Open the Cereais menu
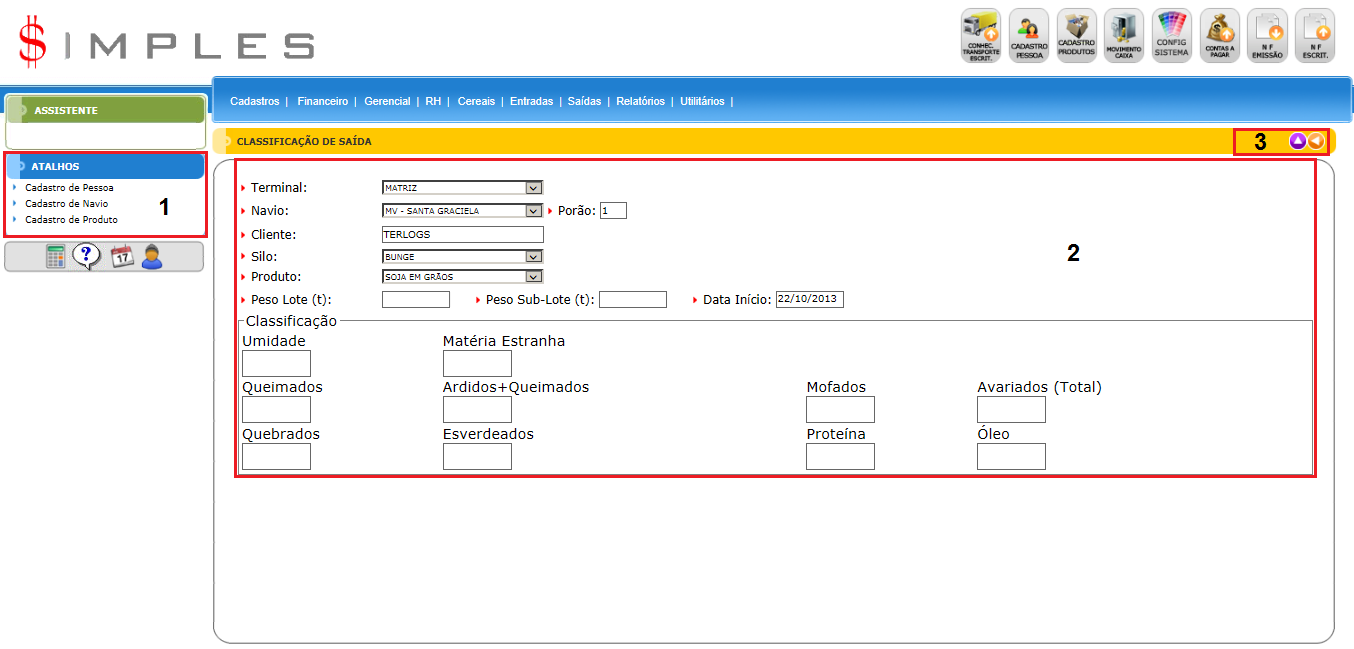Image resolution: width=1354 pixels, height=649 pixels. [476, 101]
